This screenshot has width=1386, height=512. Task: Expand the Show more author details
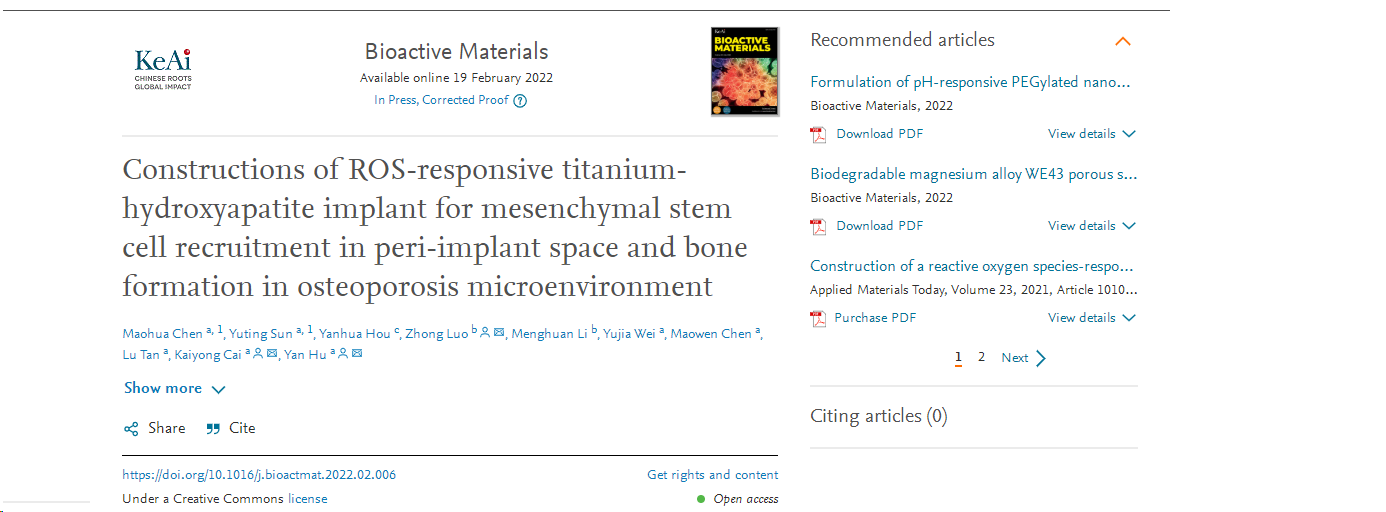tap(175, 389)
